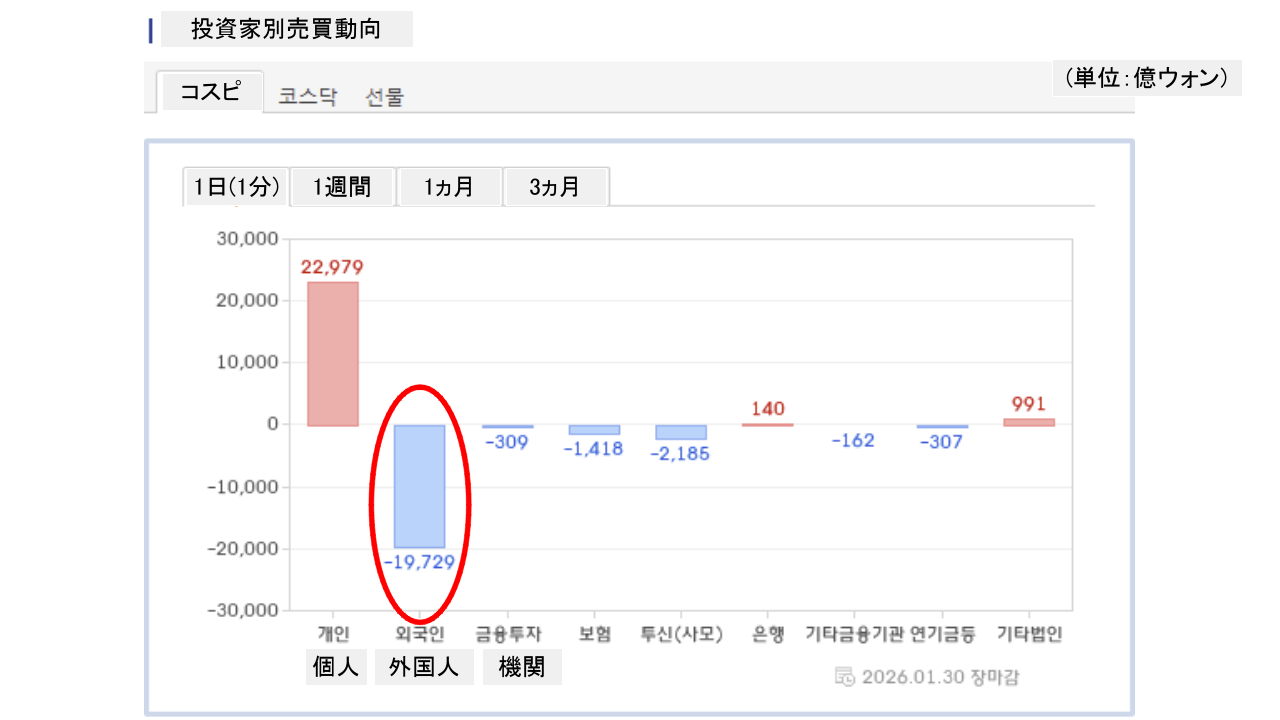The image size is (1280, 720).
Task: Click the market-close icon beside the 2026.01.30 date
Action: (844, 677)
